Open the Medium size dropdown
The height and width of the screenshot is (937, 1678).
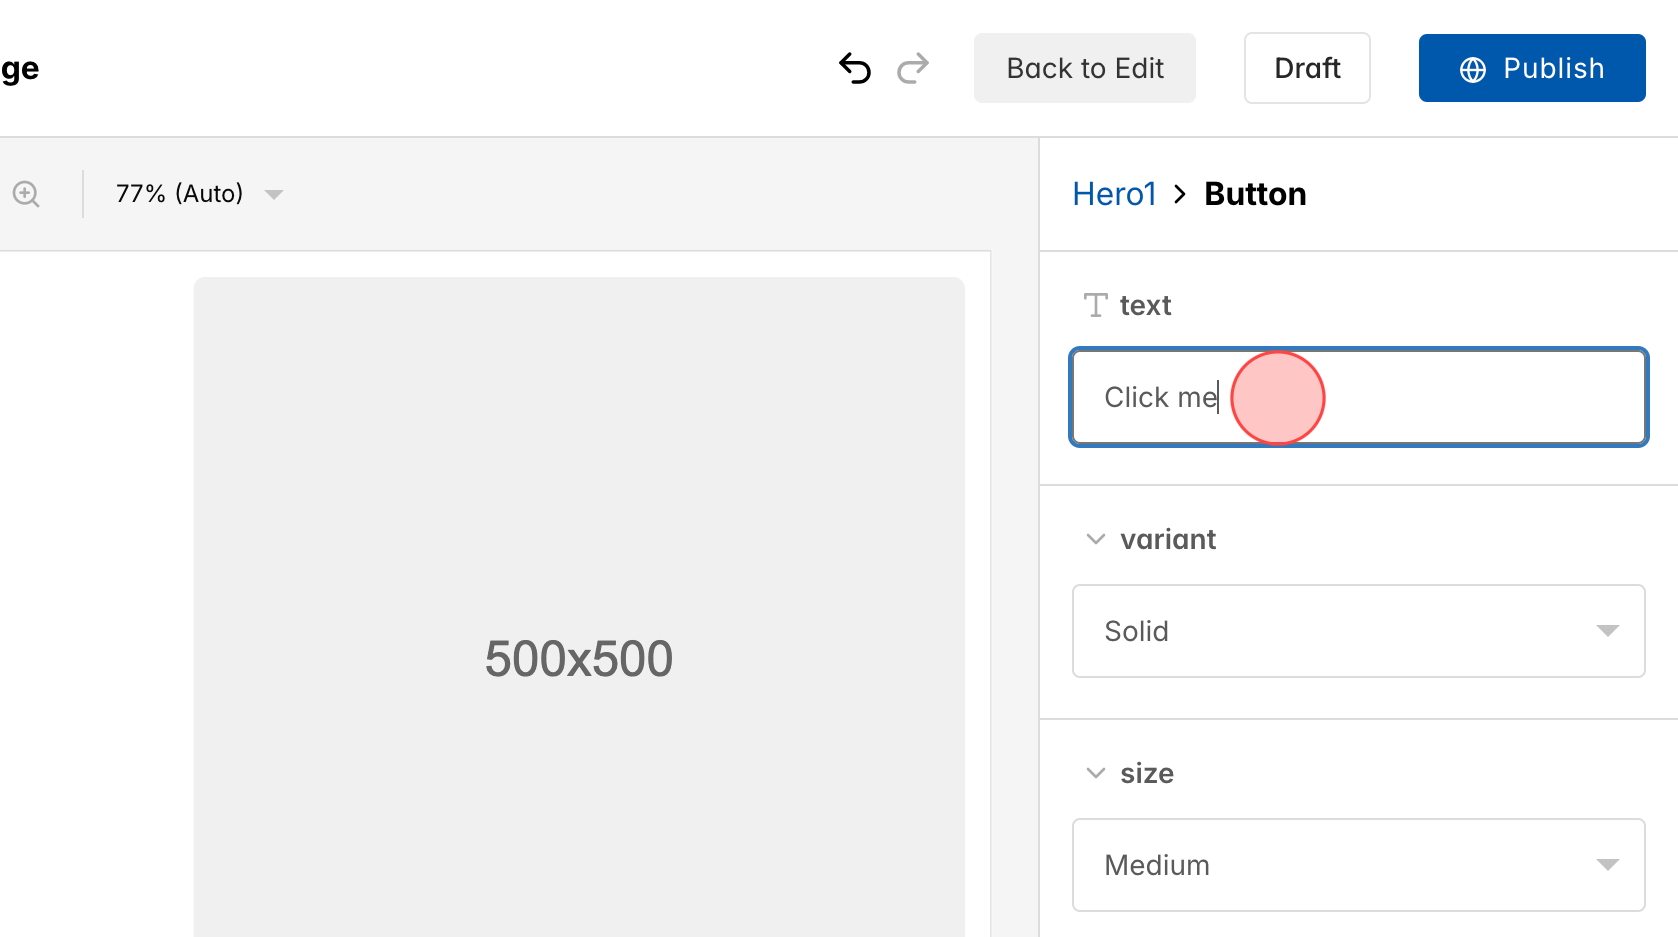(1358, 865)
